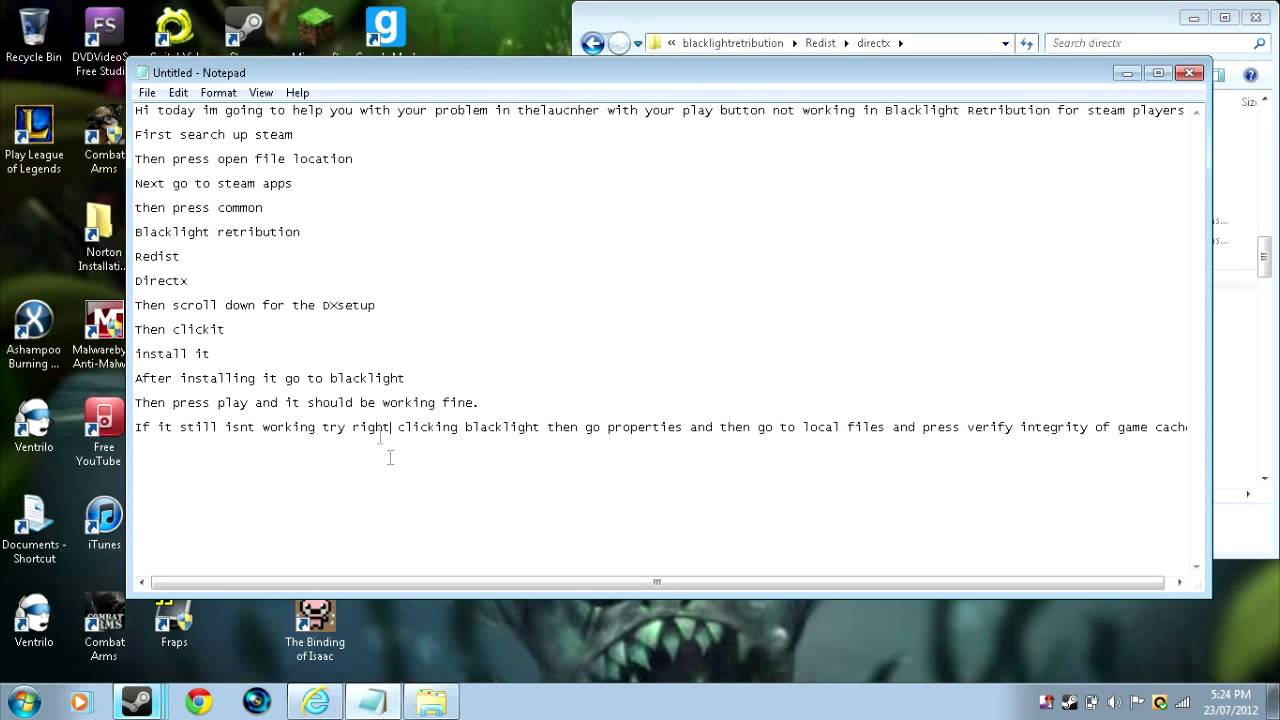This screenshot has width=1280, height=720.
Task: Click the Notepad title bar 'Untitled - Notepad'
Action: 199,73
